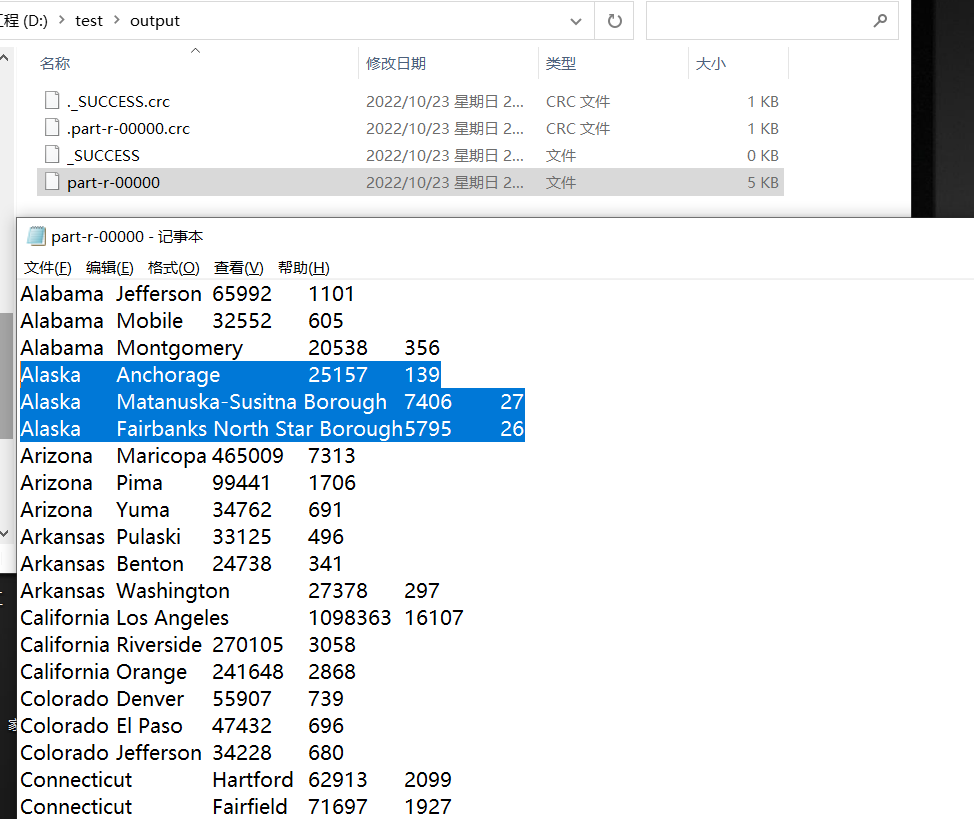
Task: Click the word Riverside in Notepad
Action: click(x=159, y=645)
